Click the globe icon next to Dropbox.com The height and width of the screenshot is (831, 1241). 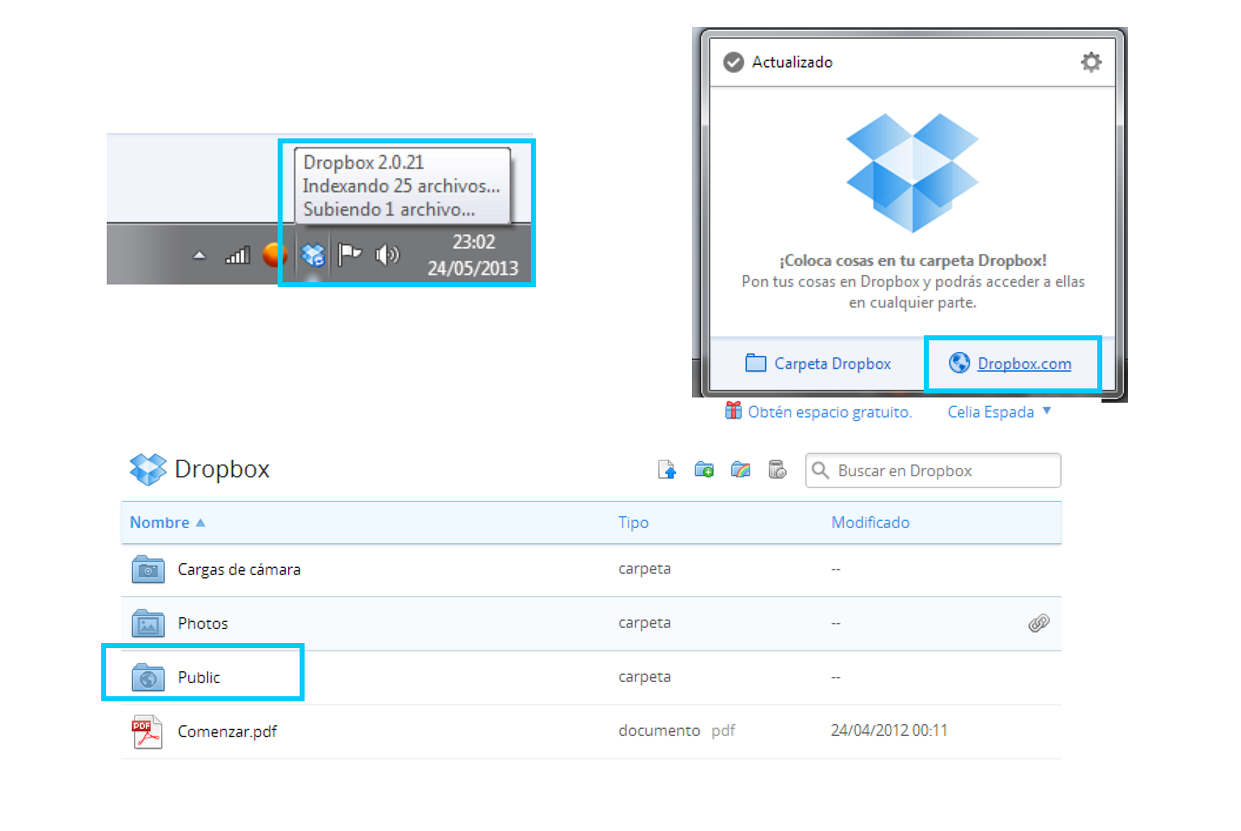[x=959, y=363]
